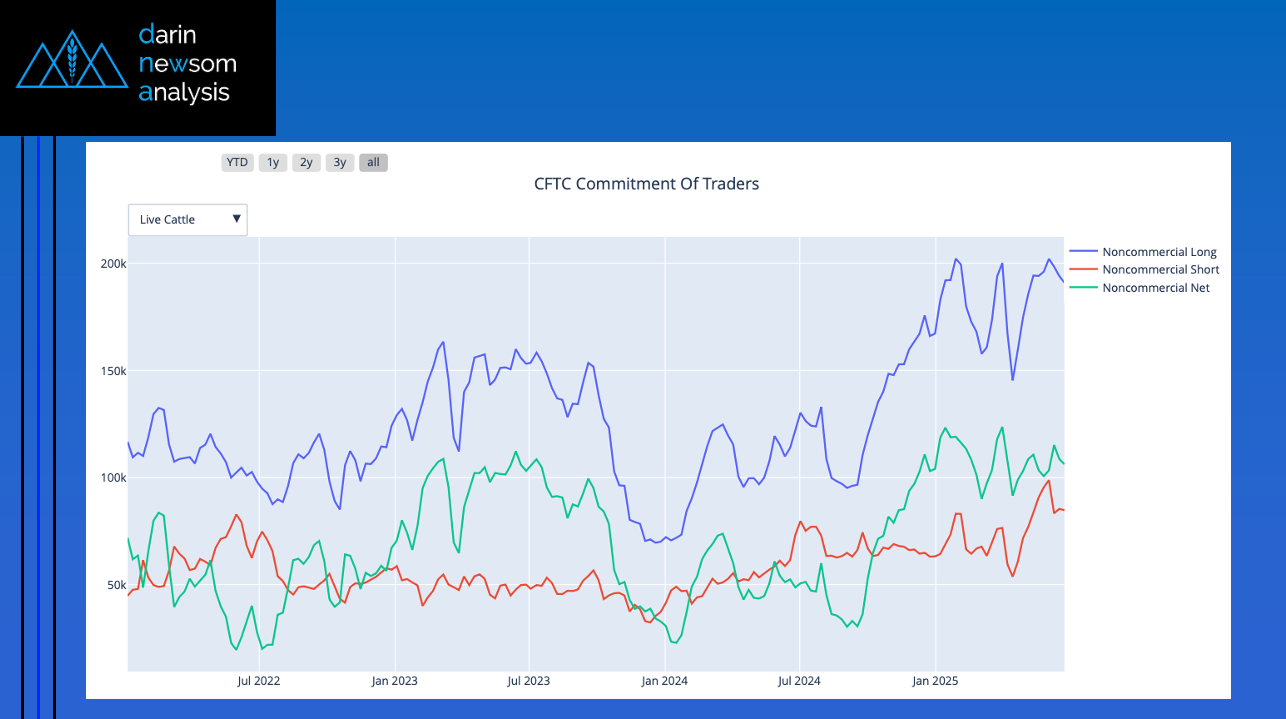Switch time range to 2y
Image resolution: width=1286 pixels, height=719 pixels.
[x=306, y=162]
